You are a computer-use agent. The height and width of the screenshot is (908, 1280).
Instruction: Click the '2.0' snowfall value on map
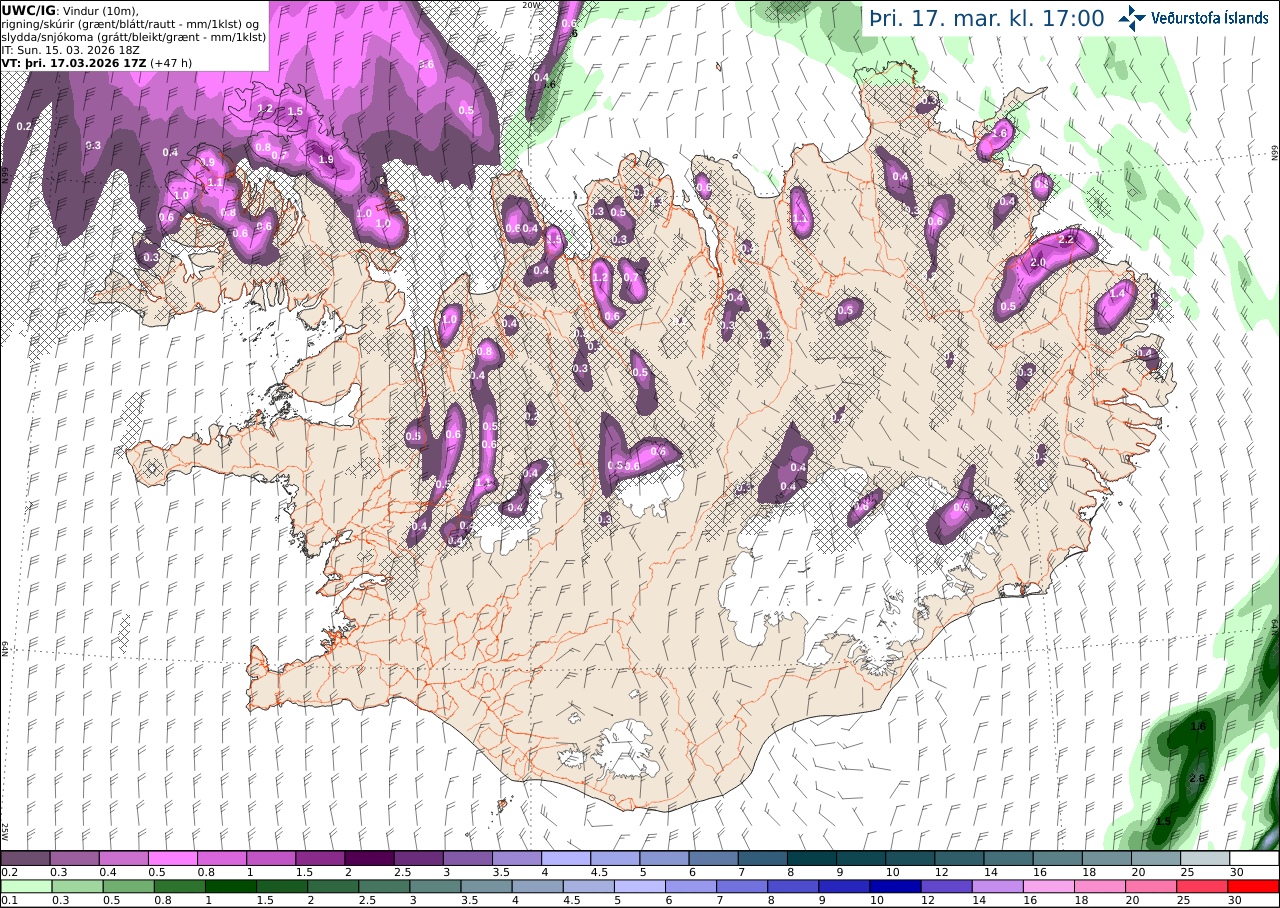pyautogui.click(x=1037, y=262)
